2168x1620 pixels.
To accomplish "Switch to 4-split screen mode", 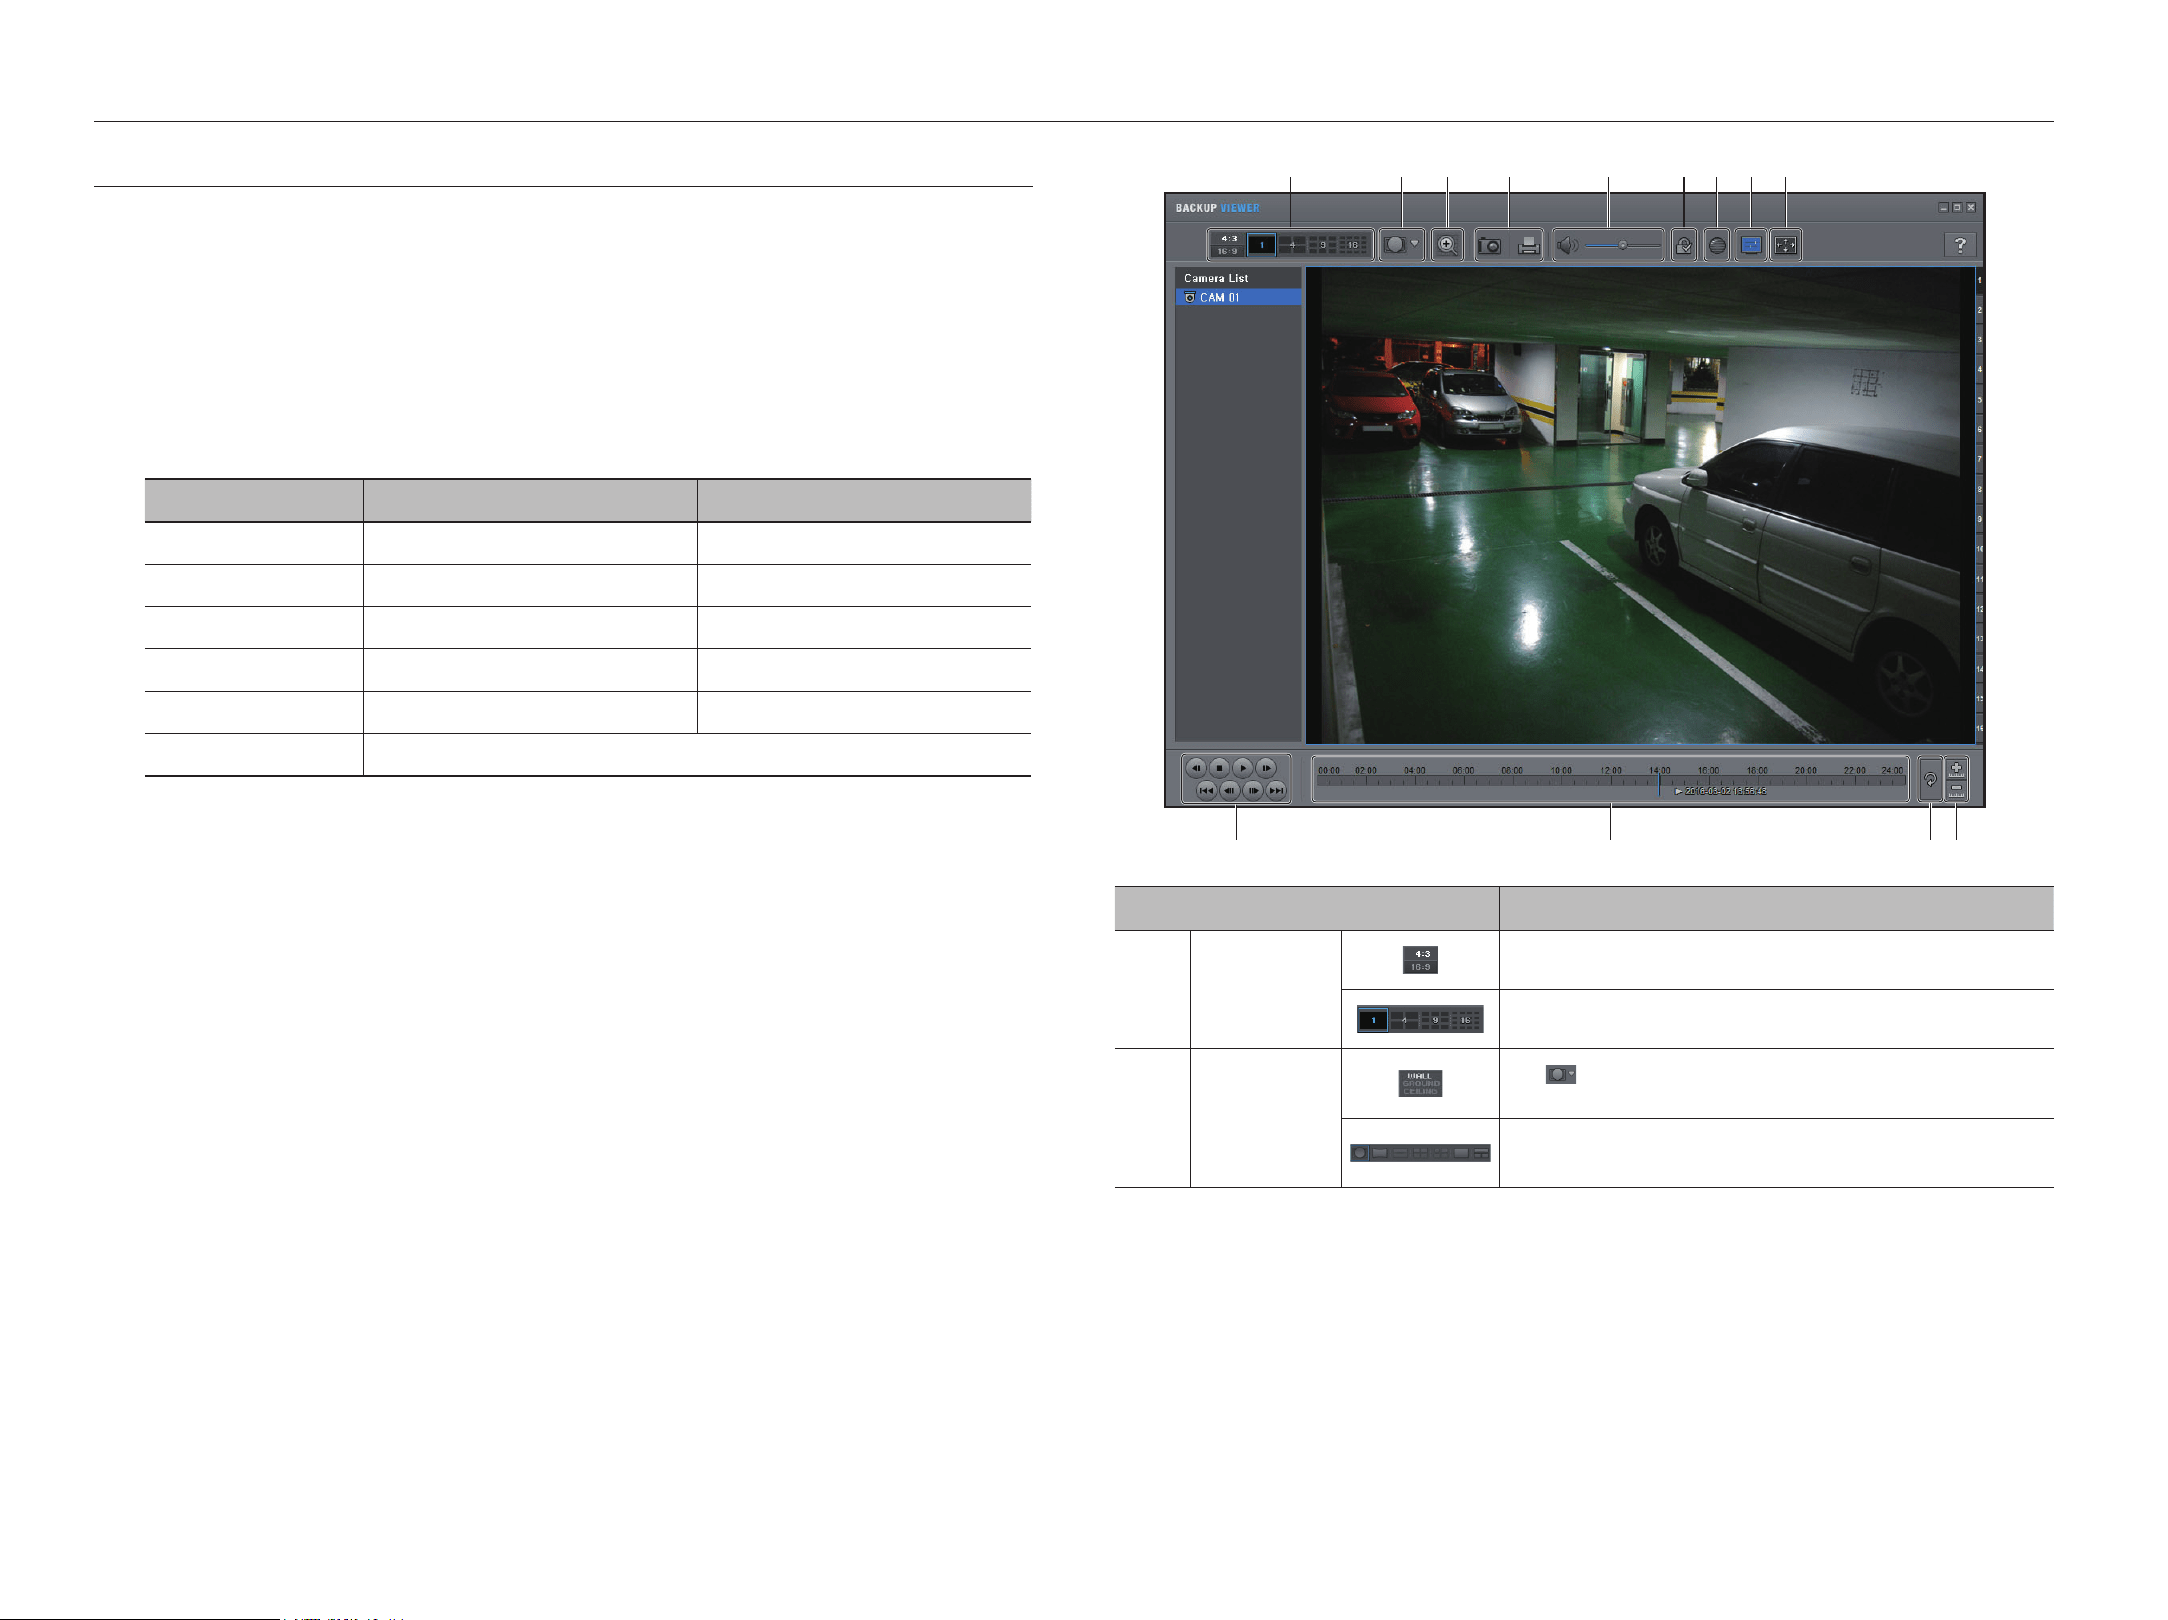I will point(1292,245).
